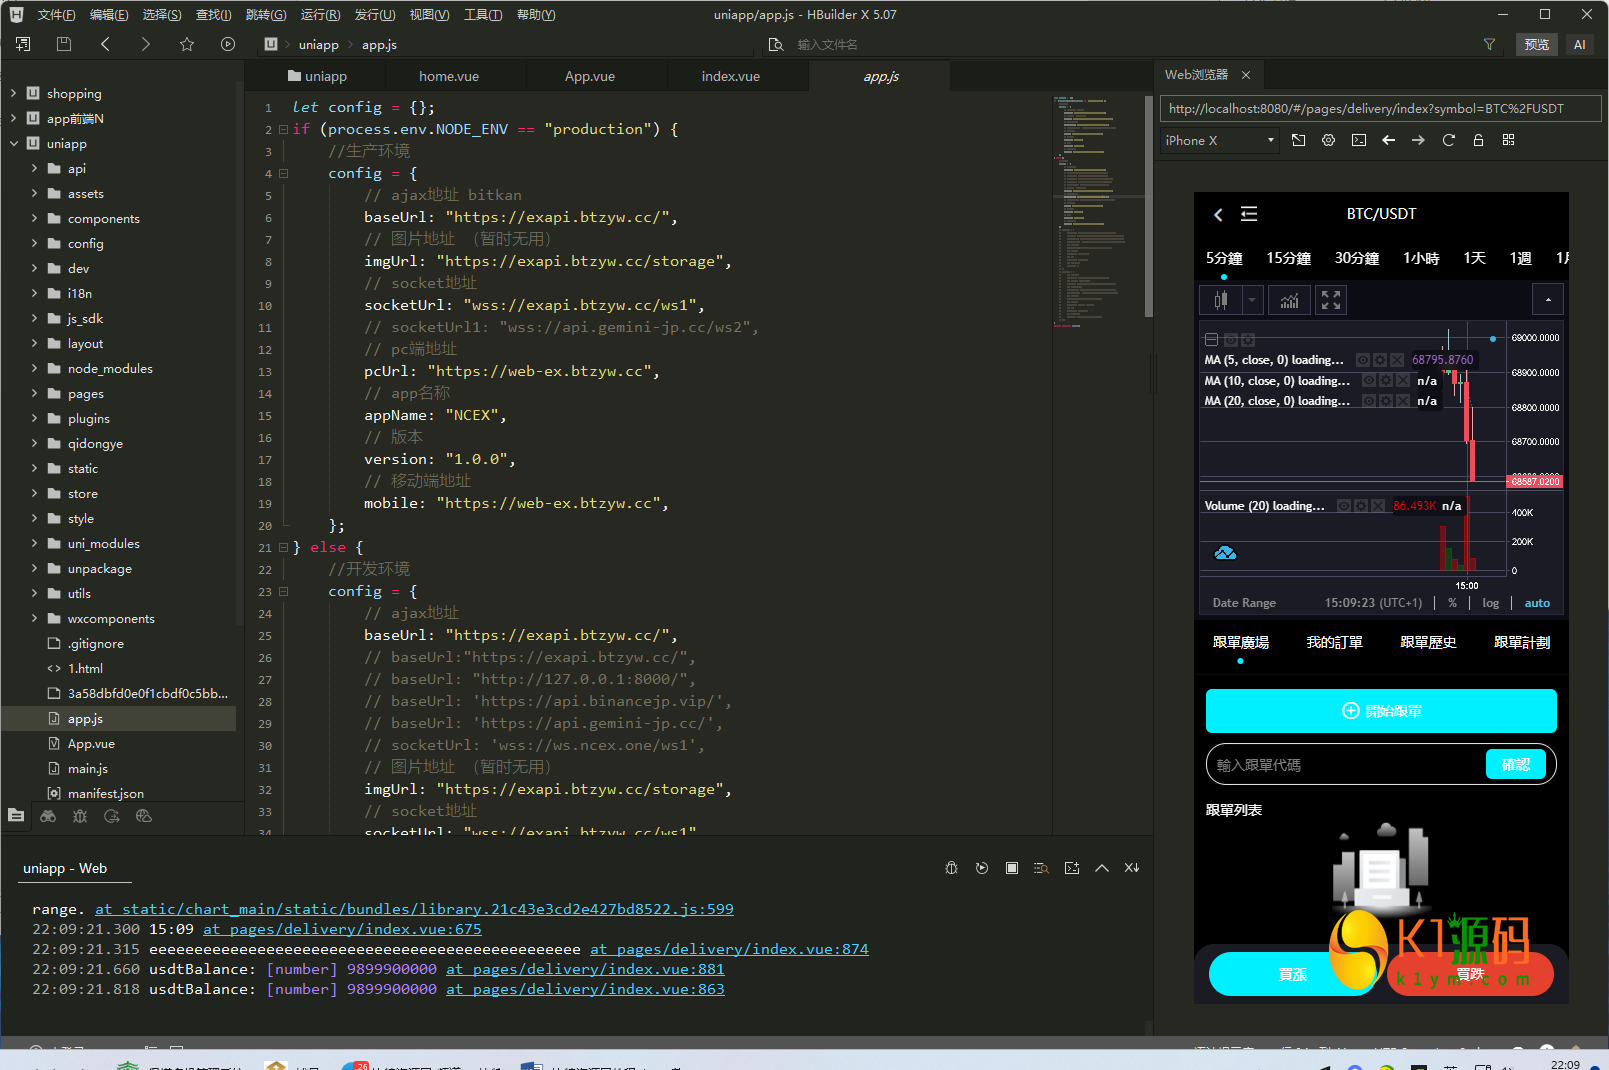Open the chart type dropdown arrow

click(x=1252, y=300)
